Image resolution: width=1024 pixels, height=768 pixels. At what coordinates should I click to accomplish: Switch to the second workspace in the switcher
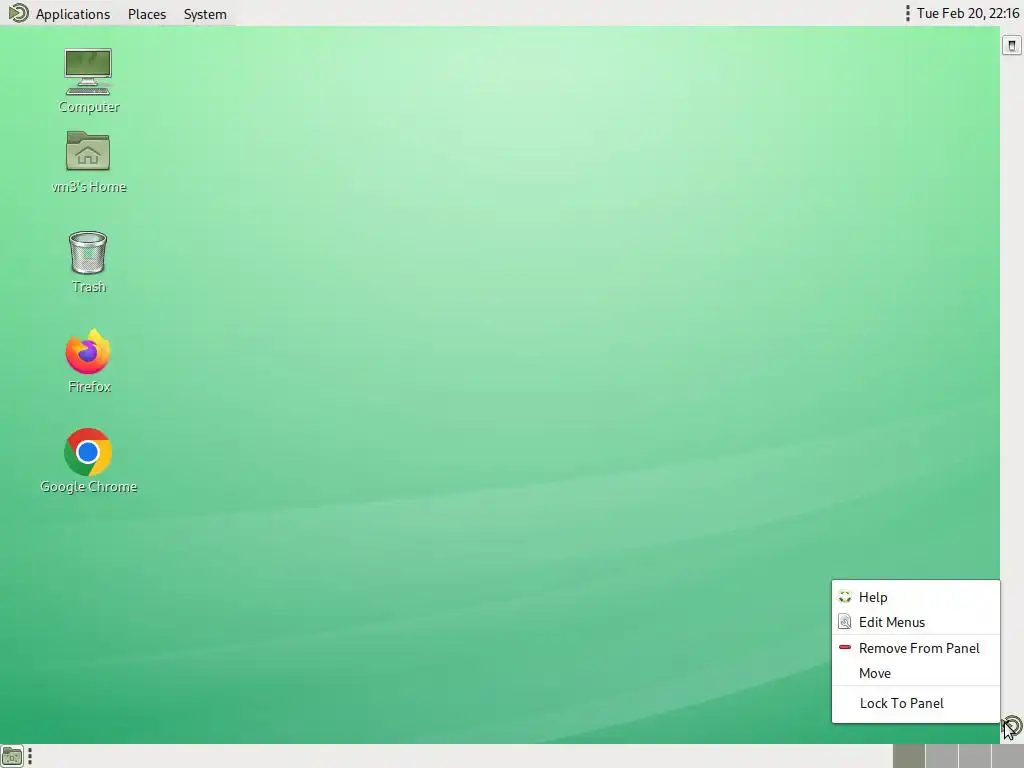click(942, 756)
